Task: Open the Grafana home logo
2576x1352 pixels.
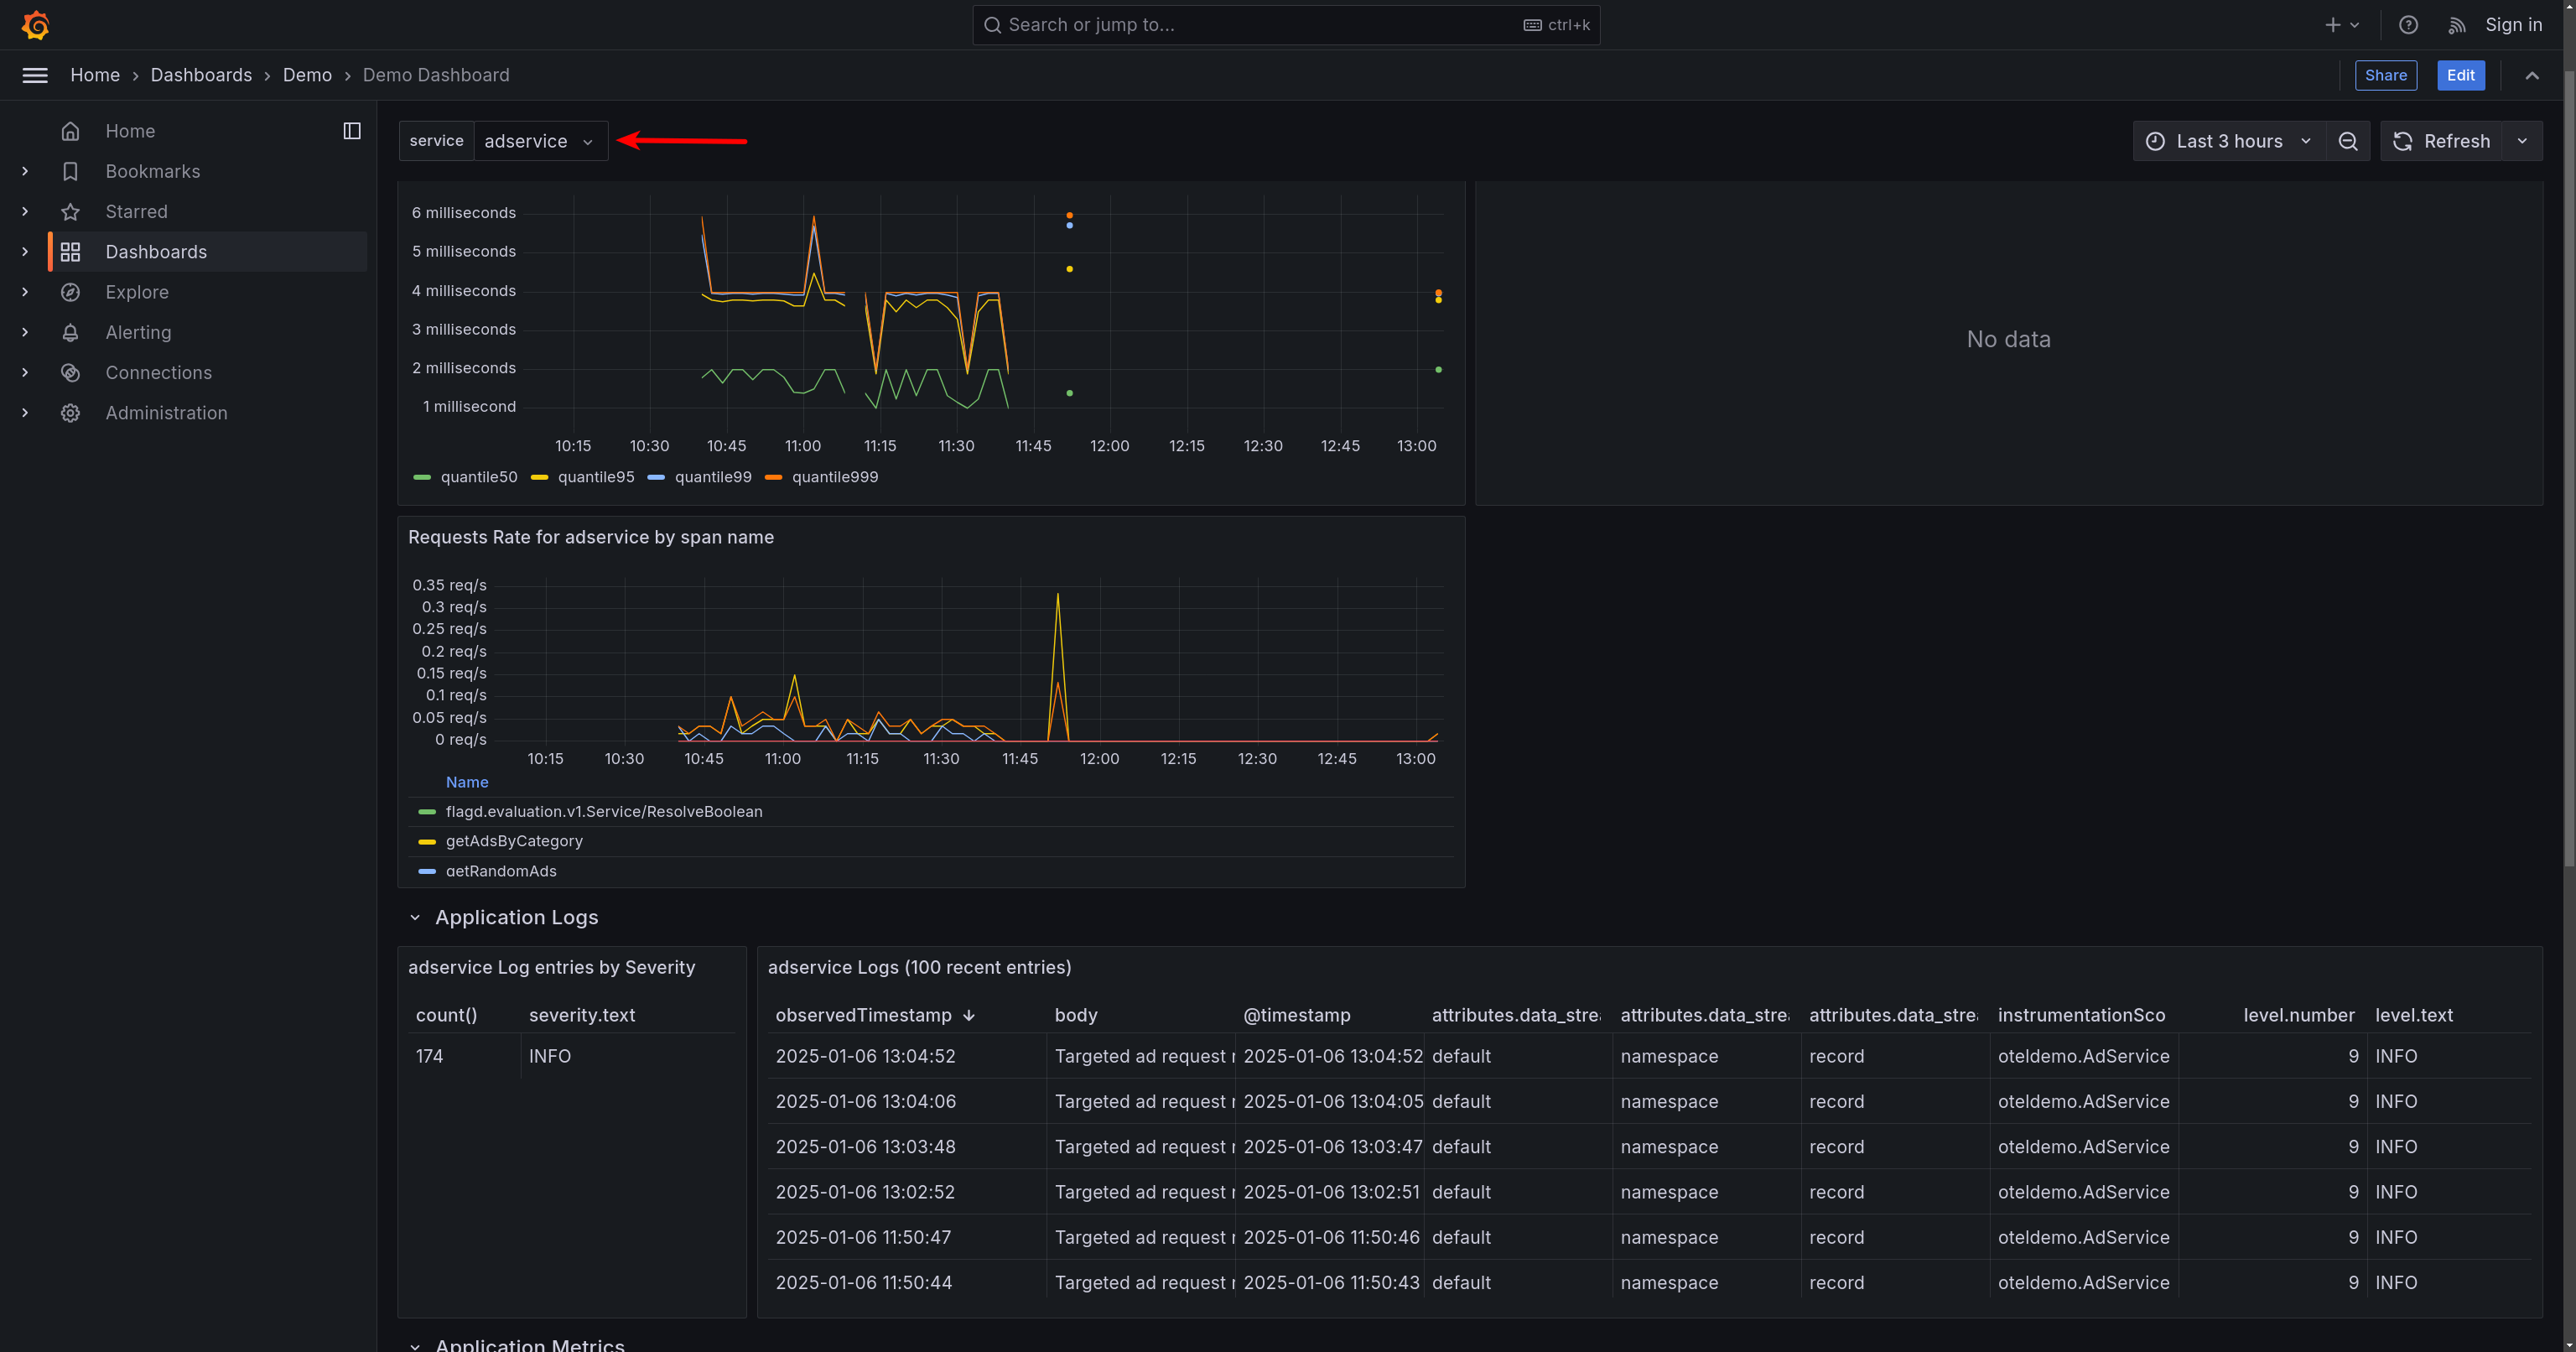Action: (x=36, y=25)
